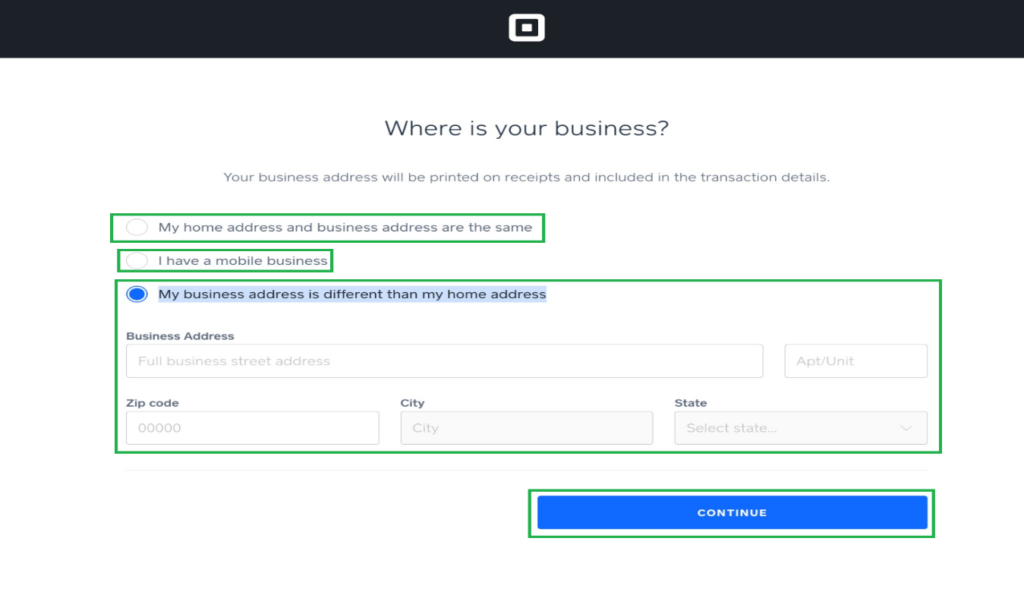Viewport: 1024px width, 598px height.
Task: Select business address is different radio
Action: point(136,294)
